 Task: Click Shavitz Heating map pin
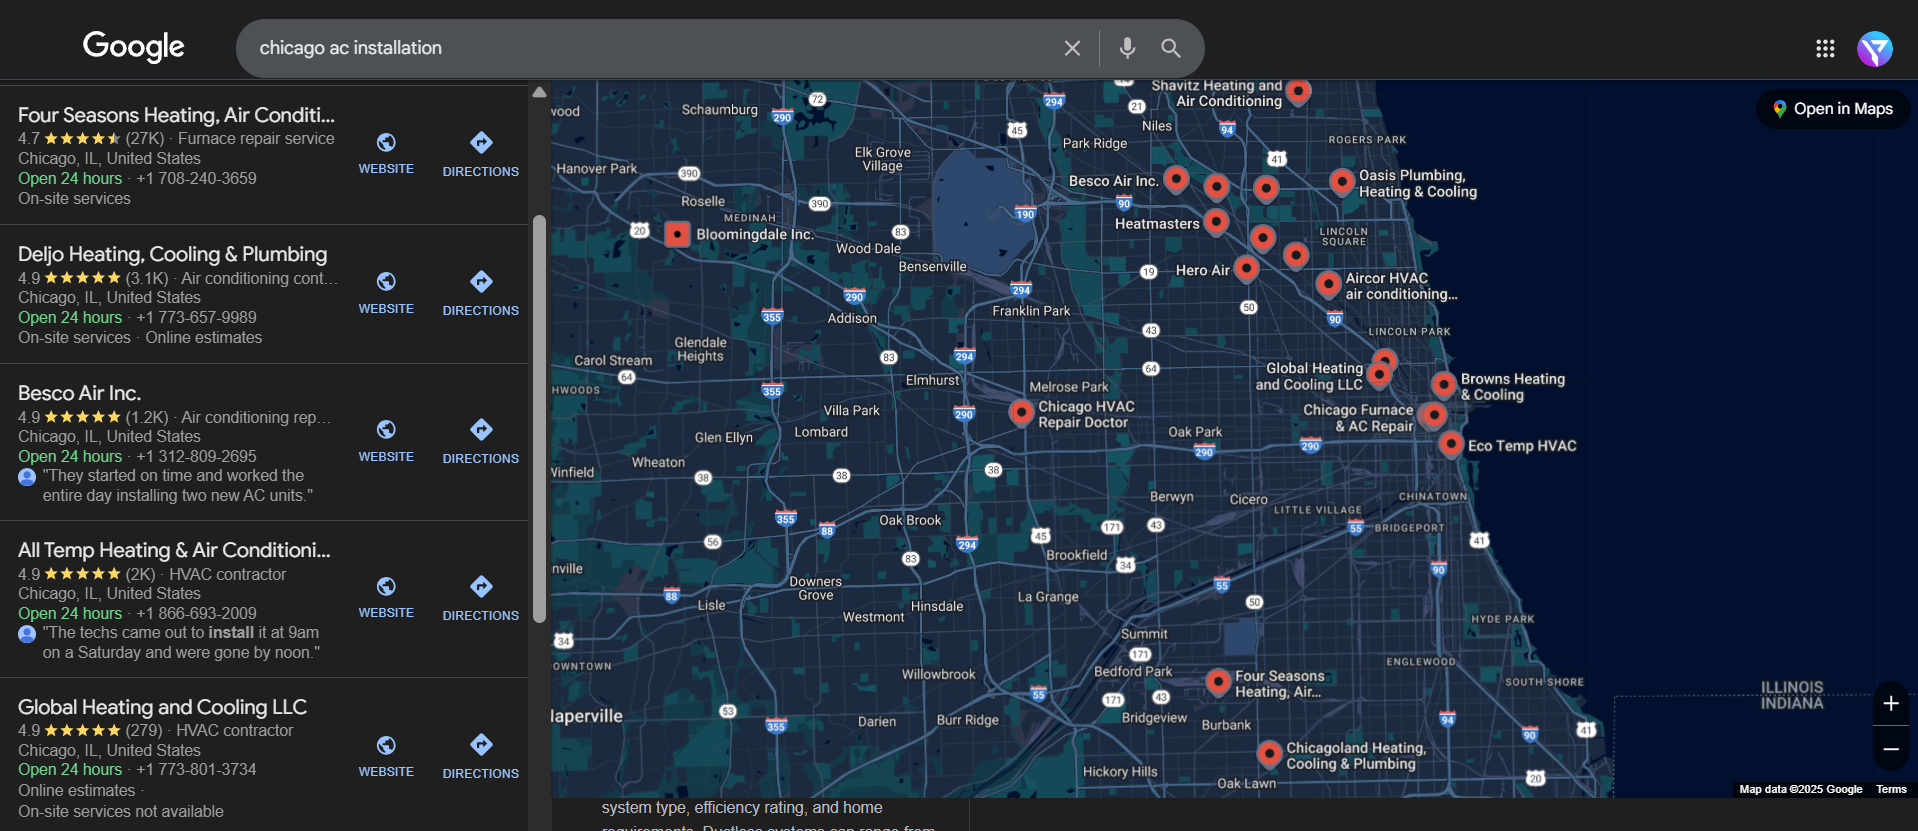point(1298,92)
